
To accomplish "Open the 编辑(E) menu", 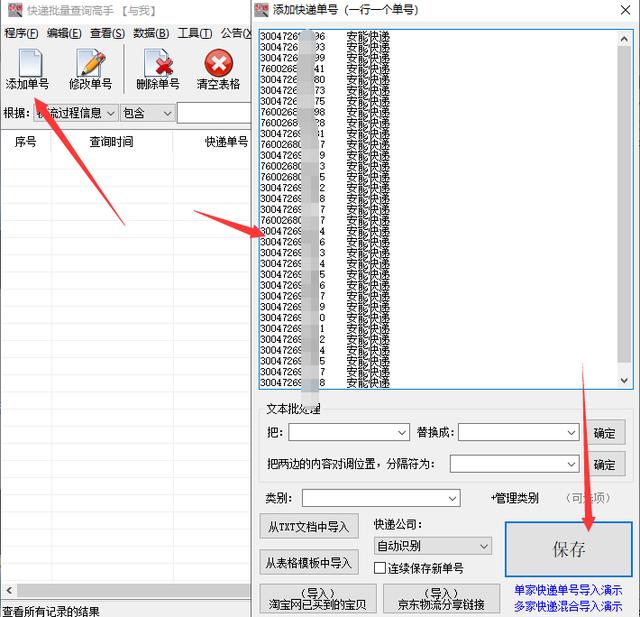I will [64, 33].
